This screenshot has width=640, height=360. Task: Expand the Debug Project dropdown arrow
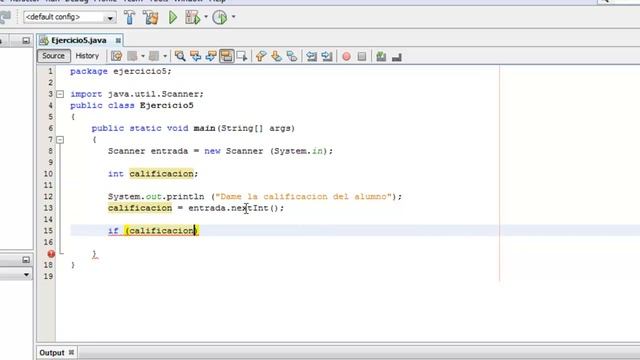pyautogui.click(x=206, y=17)
